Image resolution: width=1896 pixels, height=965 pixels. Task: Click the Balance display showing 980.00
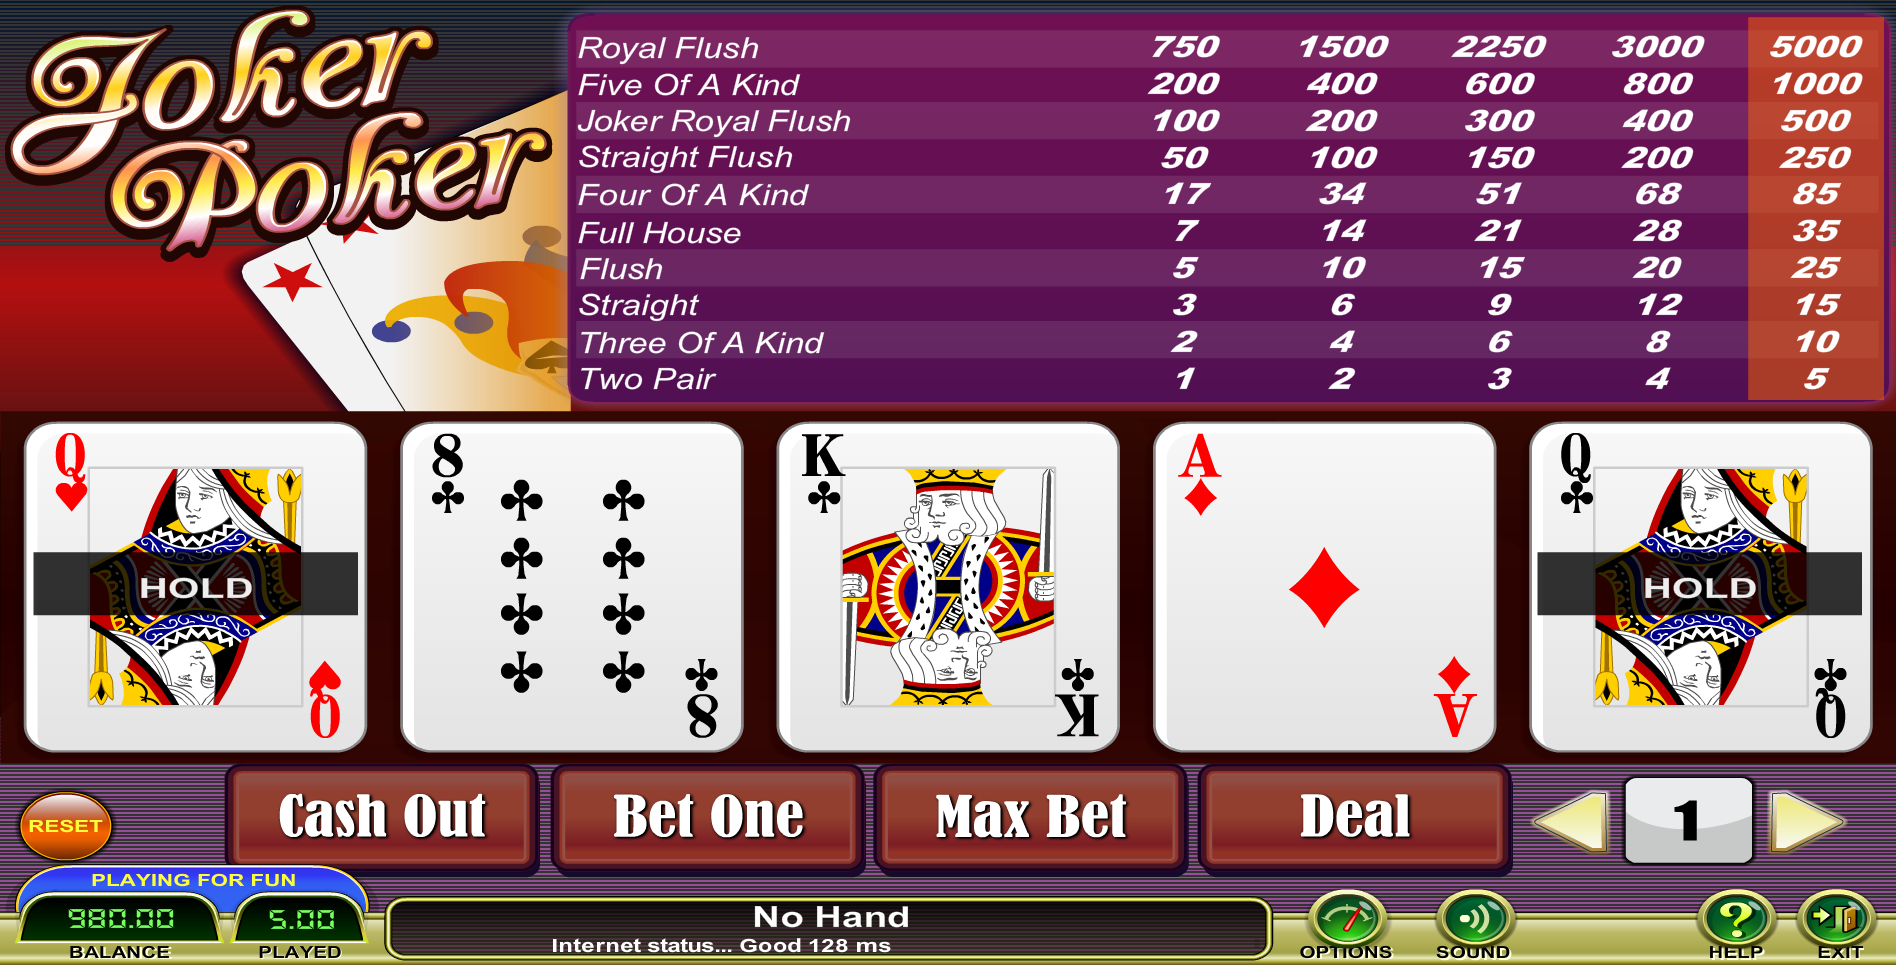[x=120, y=918]
